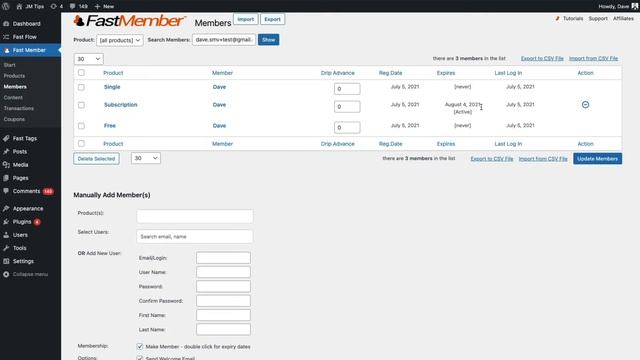Open the Plugins sidebar menu
Viewport: 640px width, 360px height.
pos(22,222)
